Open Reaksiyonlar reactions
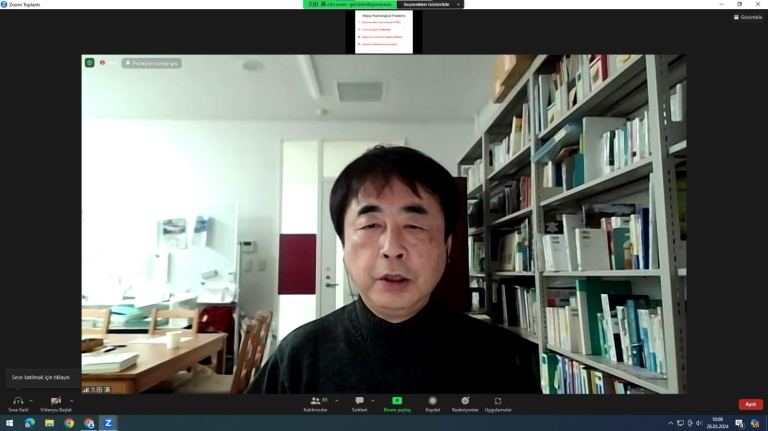Screen dimensions: 768x431 click(465, 401)
